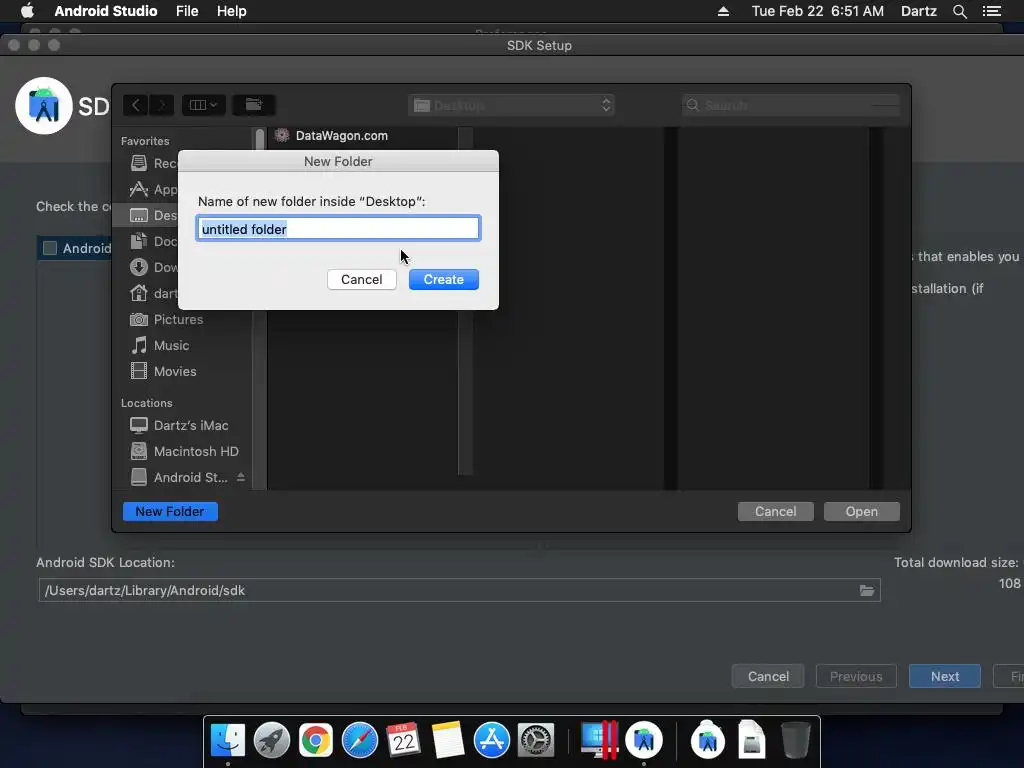Click the eject icon in menu bar
The width and height of the screenshot is (1024, 768).
[x=724, y=11]
